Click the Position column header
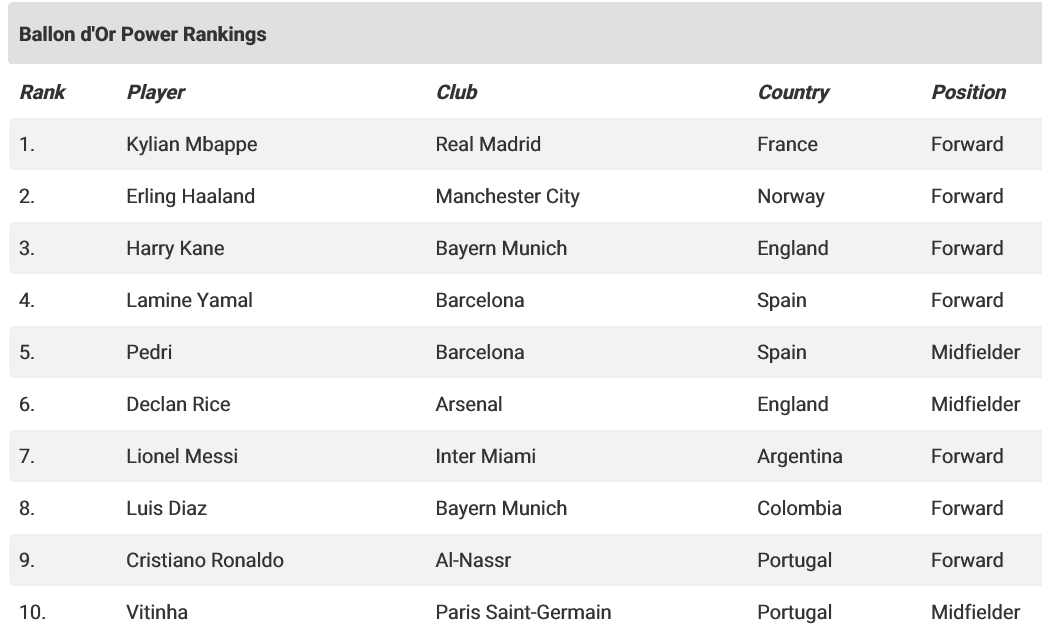 tap(968, 92)
